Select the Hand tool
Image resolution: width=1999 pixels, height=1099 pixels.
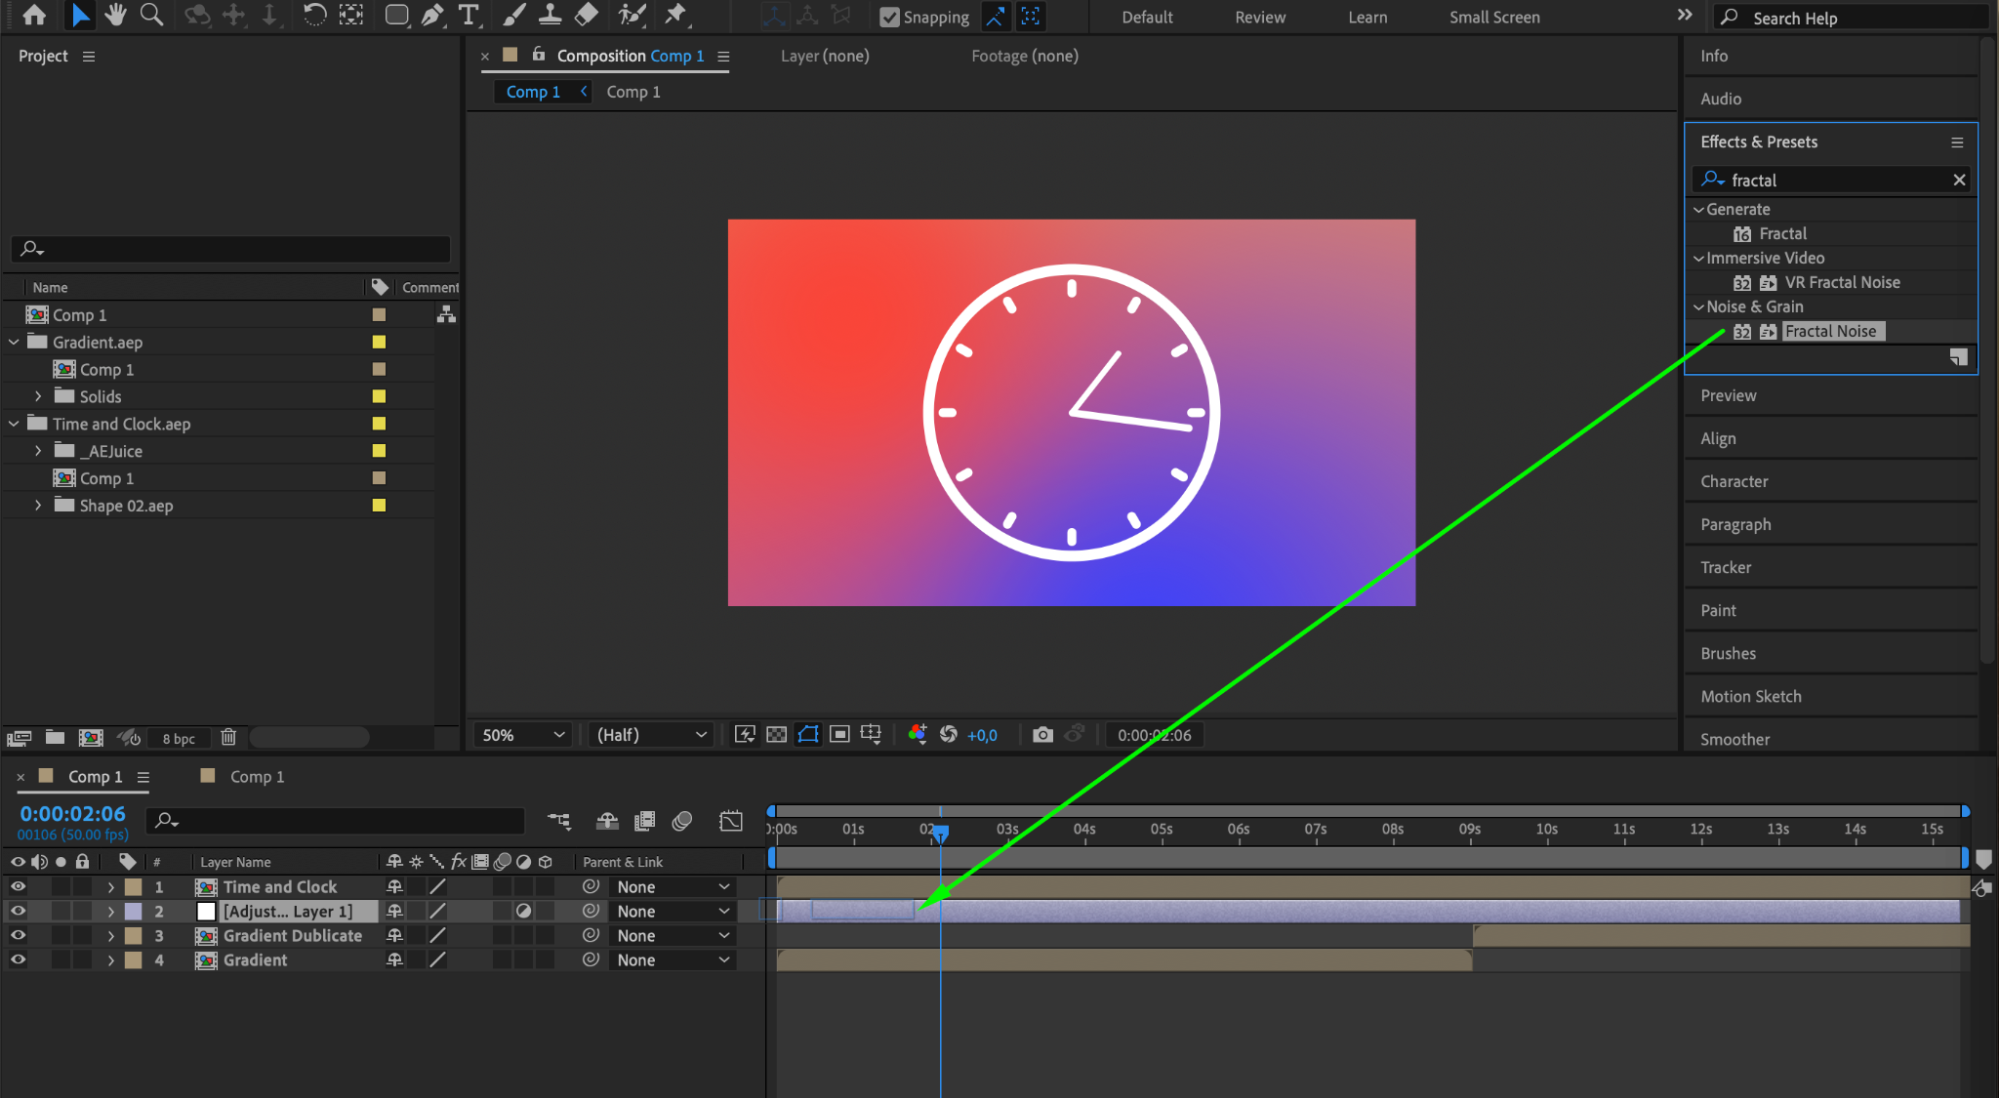(116, 15)
